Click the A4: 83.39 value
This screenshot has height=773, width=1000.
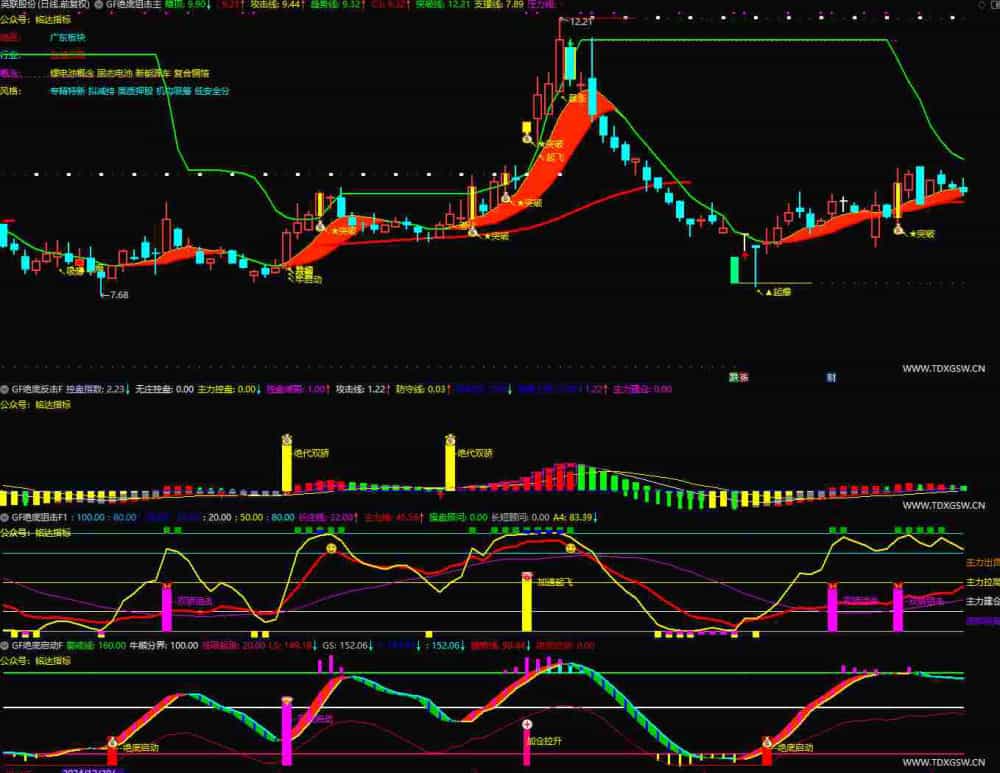coord(575,517)
